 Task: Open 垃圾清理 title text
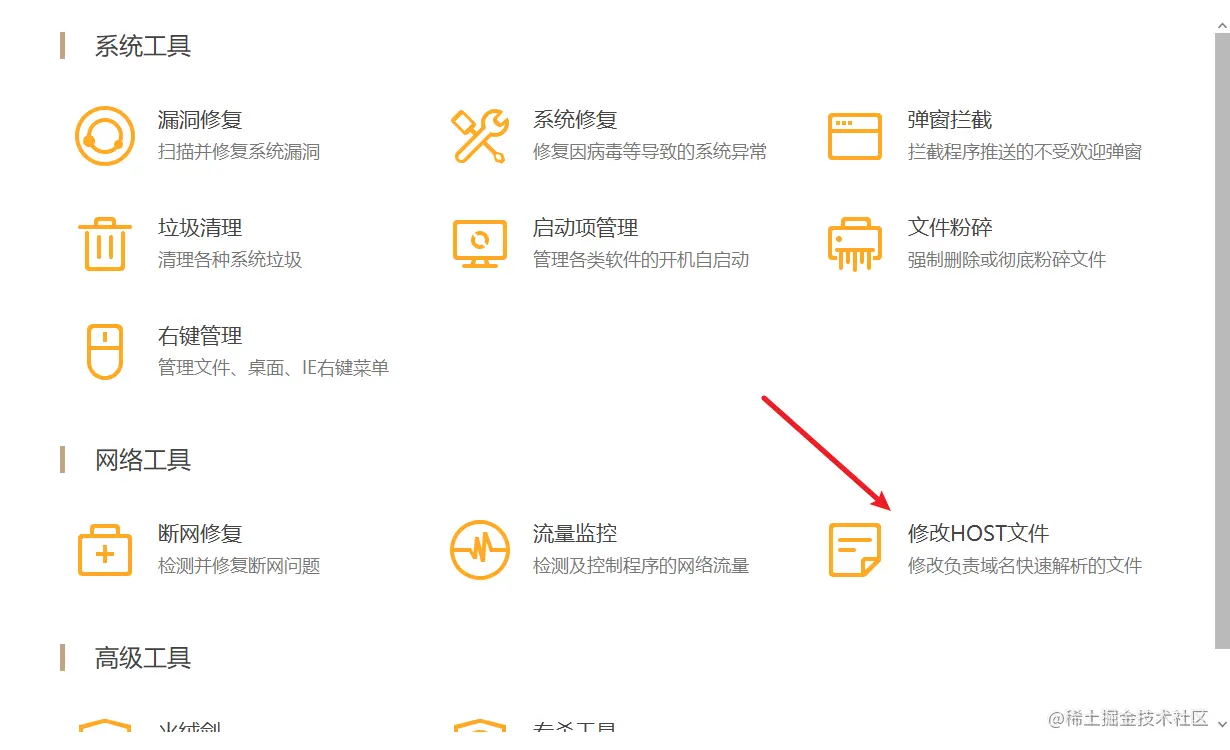[x=200, y=228]
